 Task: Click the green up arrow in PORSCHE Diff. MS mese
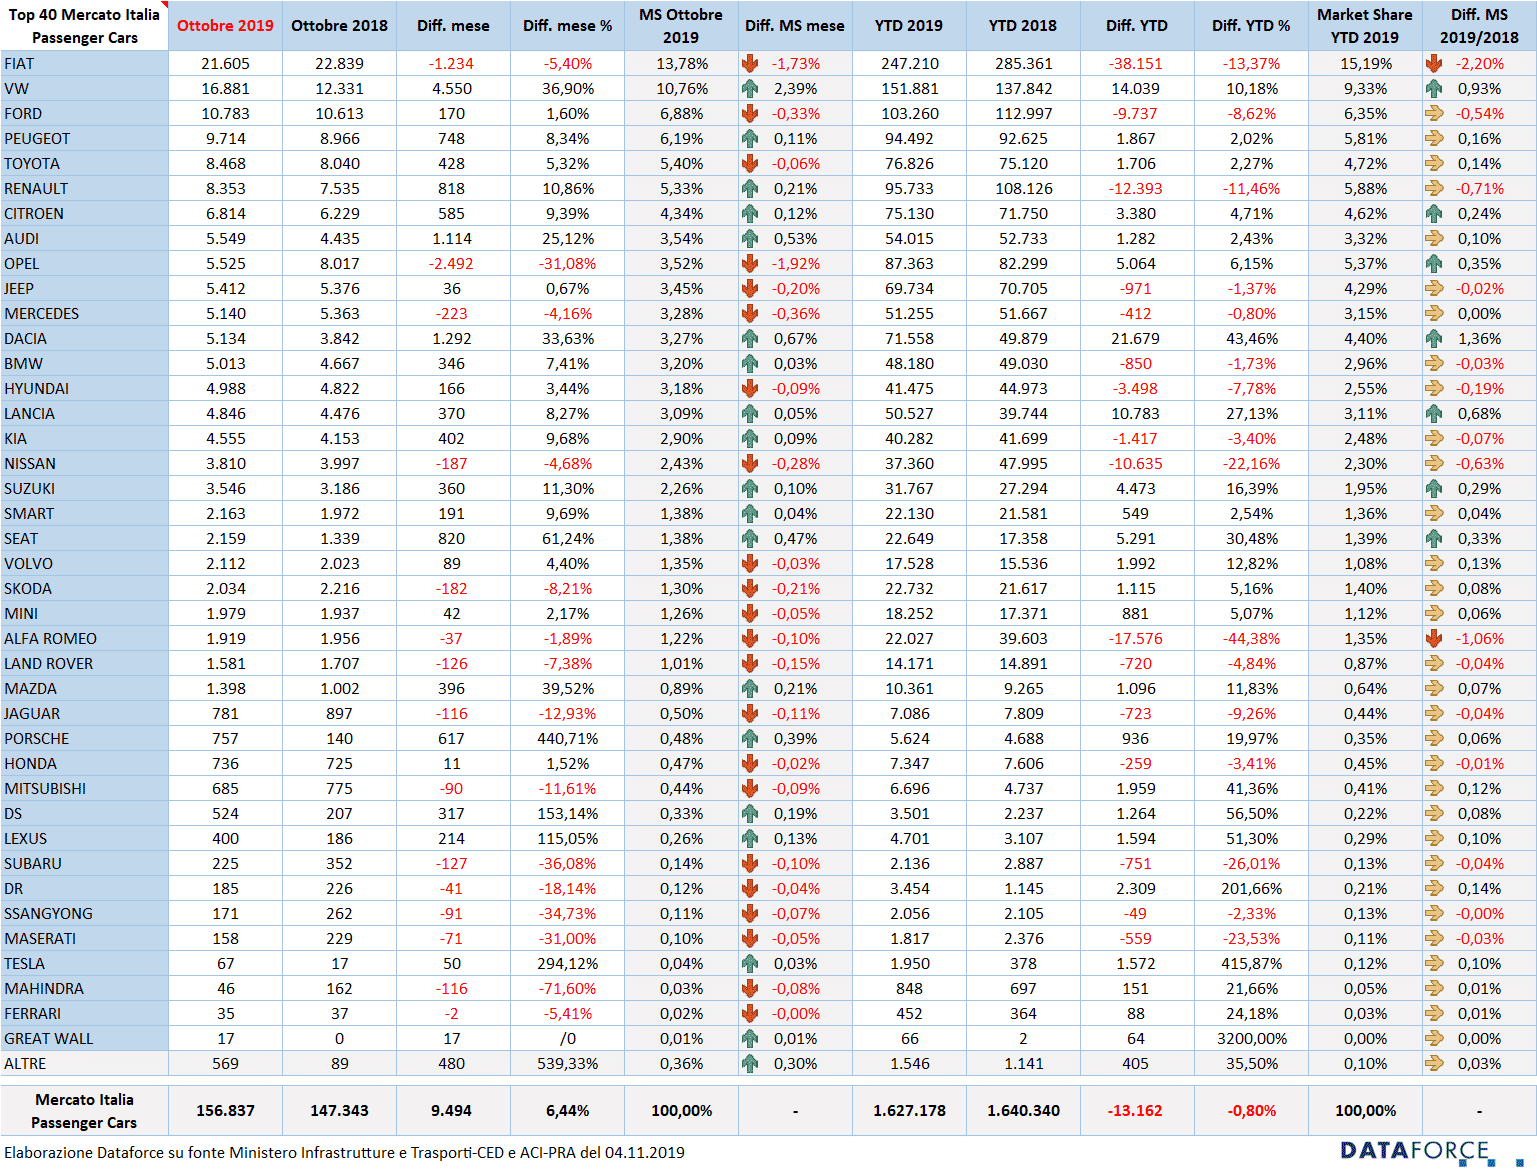coord(750,738)
